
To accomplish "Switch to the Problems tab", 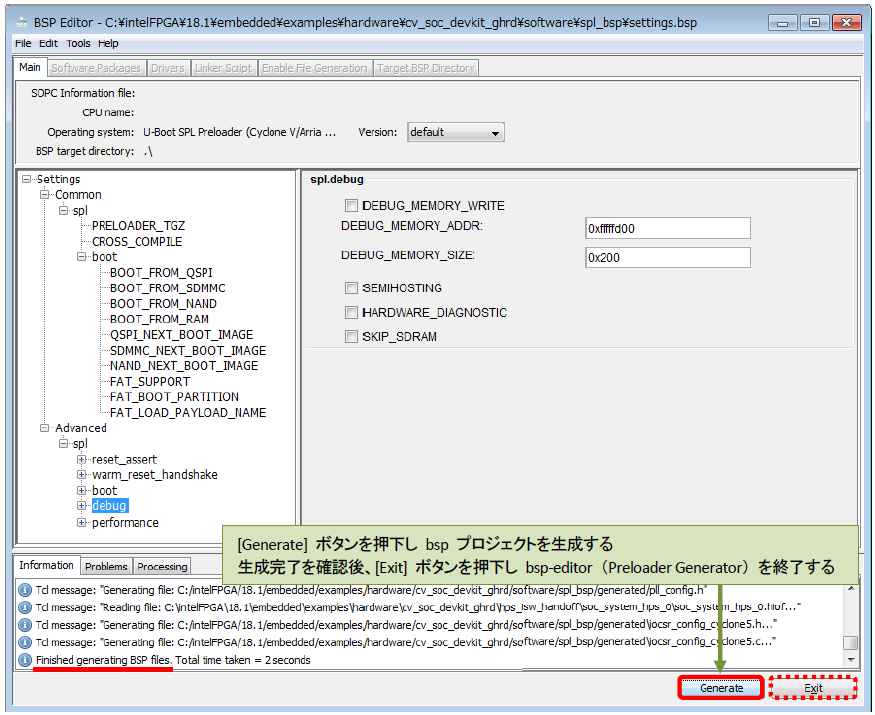I will click(x=106, y=566).
